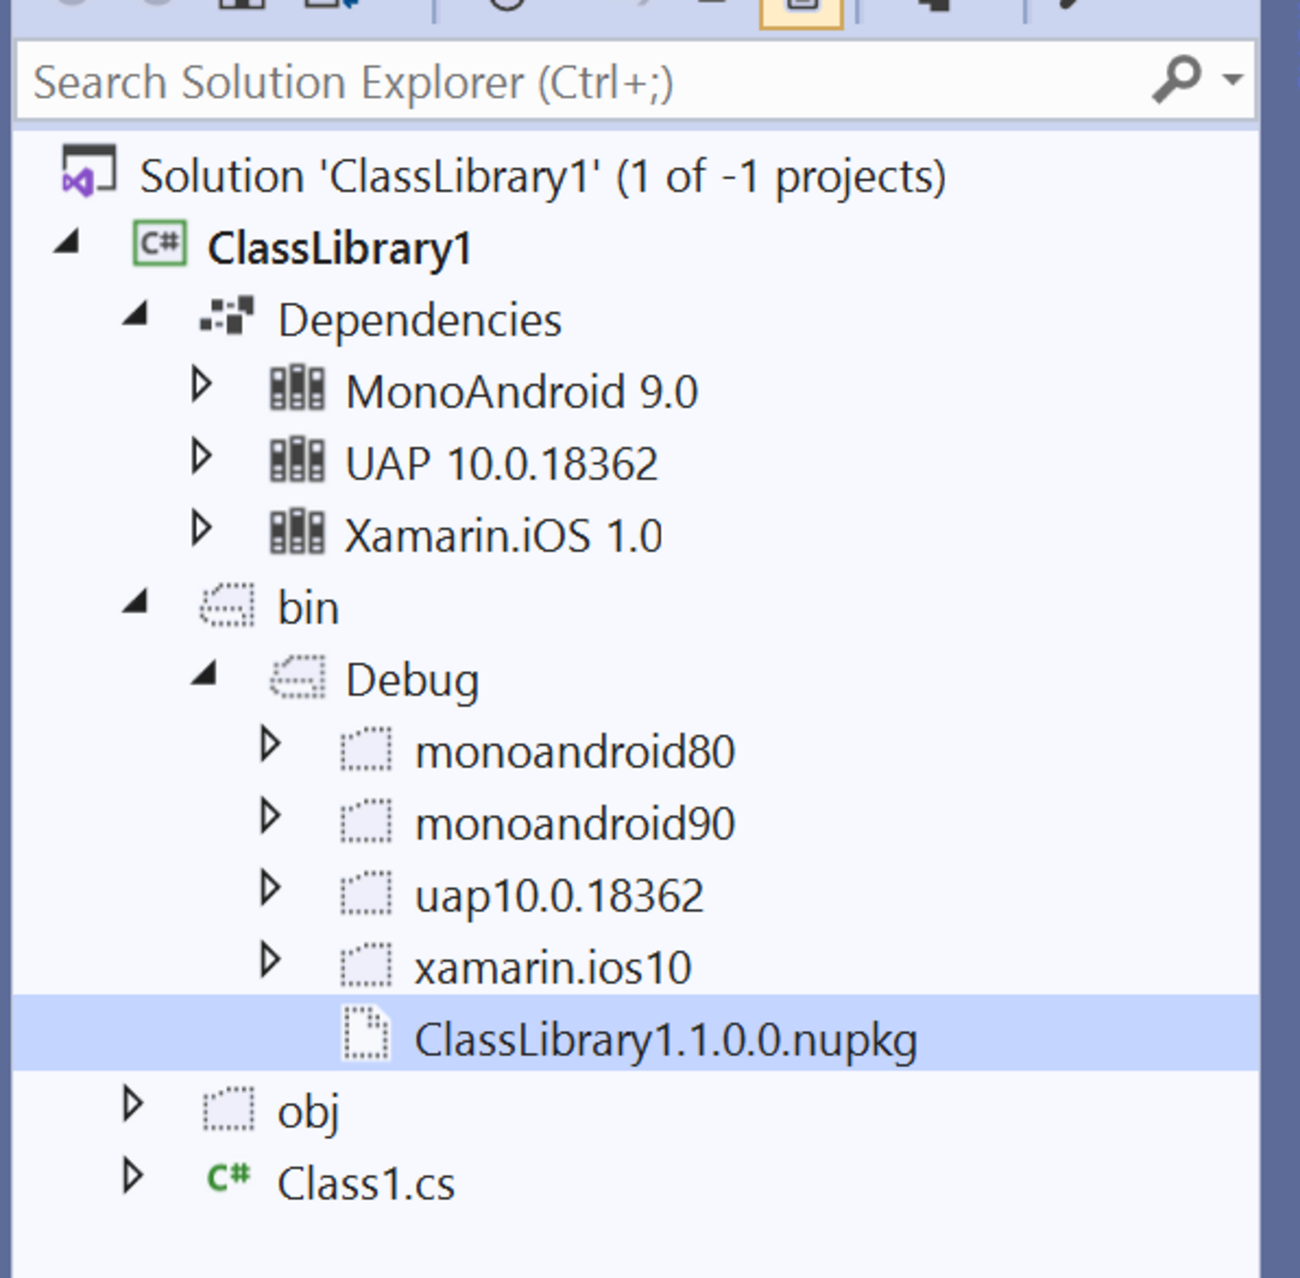
Task: Click the C# project icon for ClassLibrary1
Action: [160, 245]
